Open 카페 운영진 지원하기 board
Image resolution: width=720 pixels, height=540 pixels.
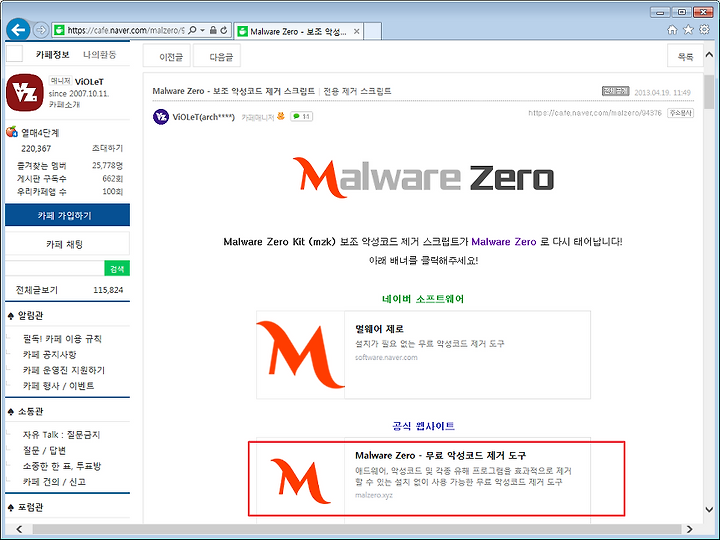pos(64,370)
